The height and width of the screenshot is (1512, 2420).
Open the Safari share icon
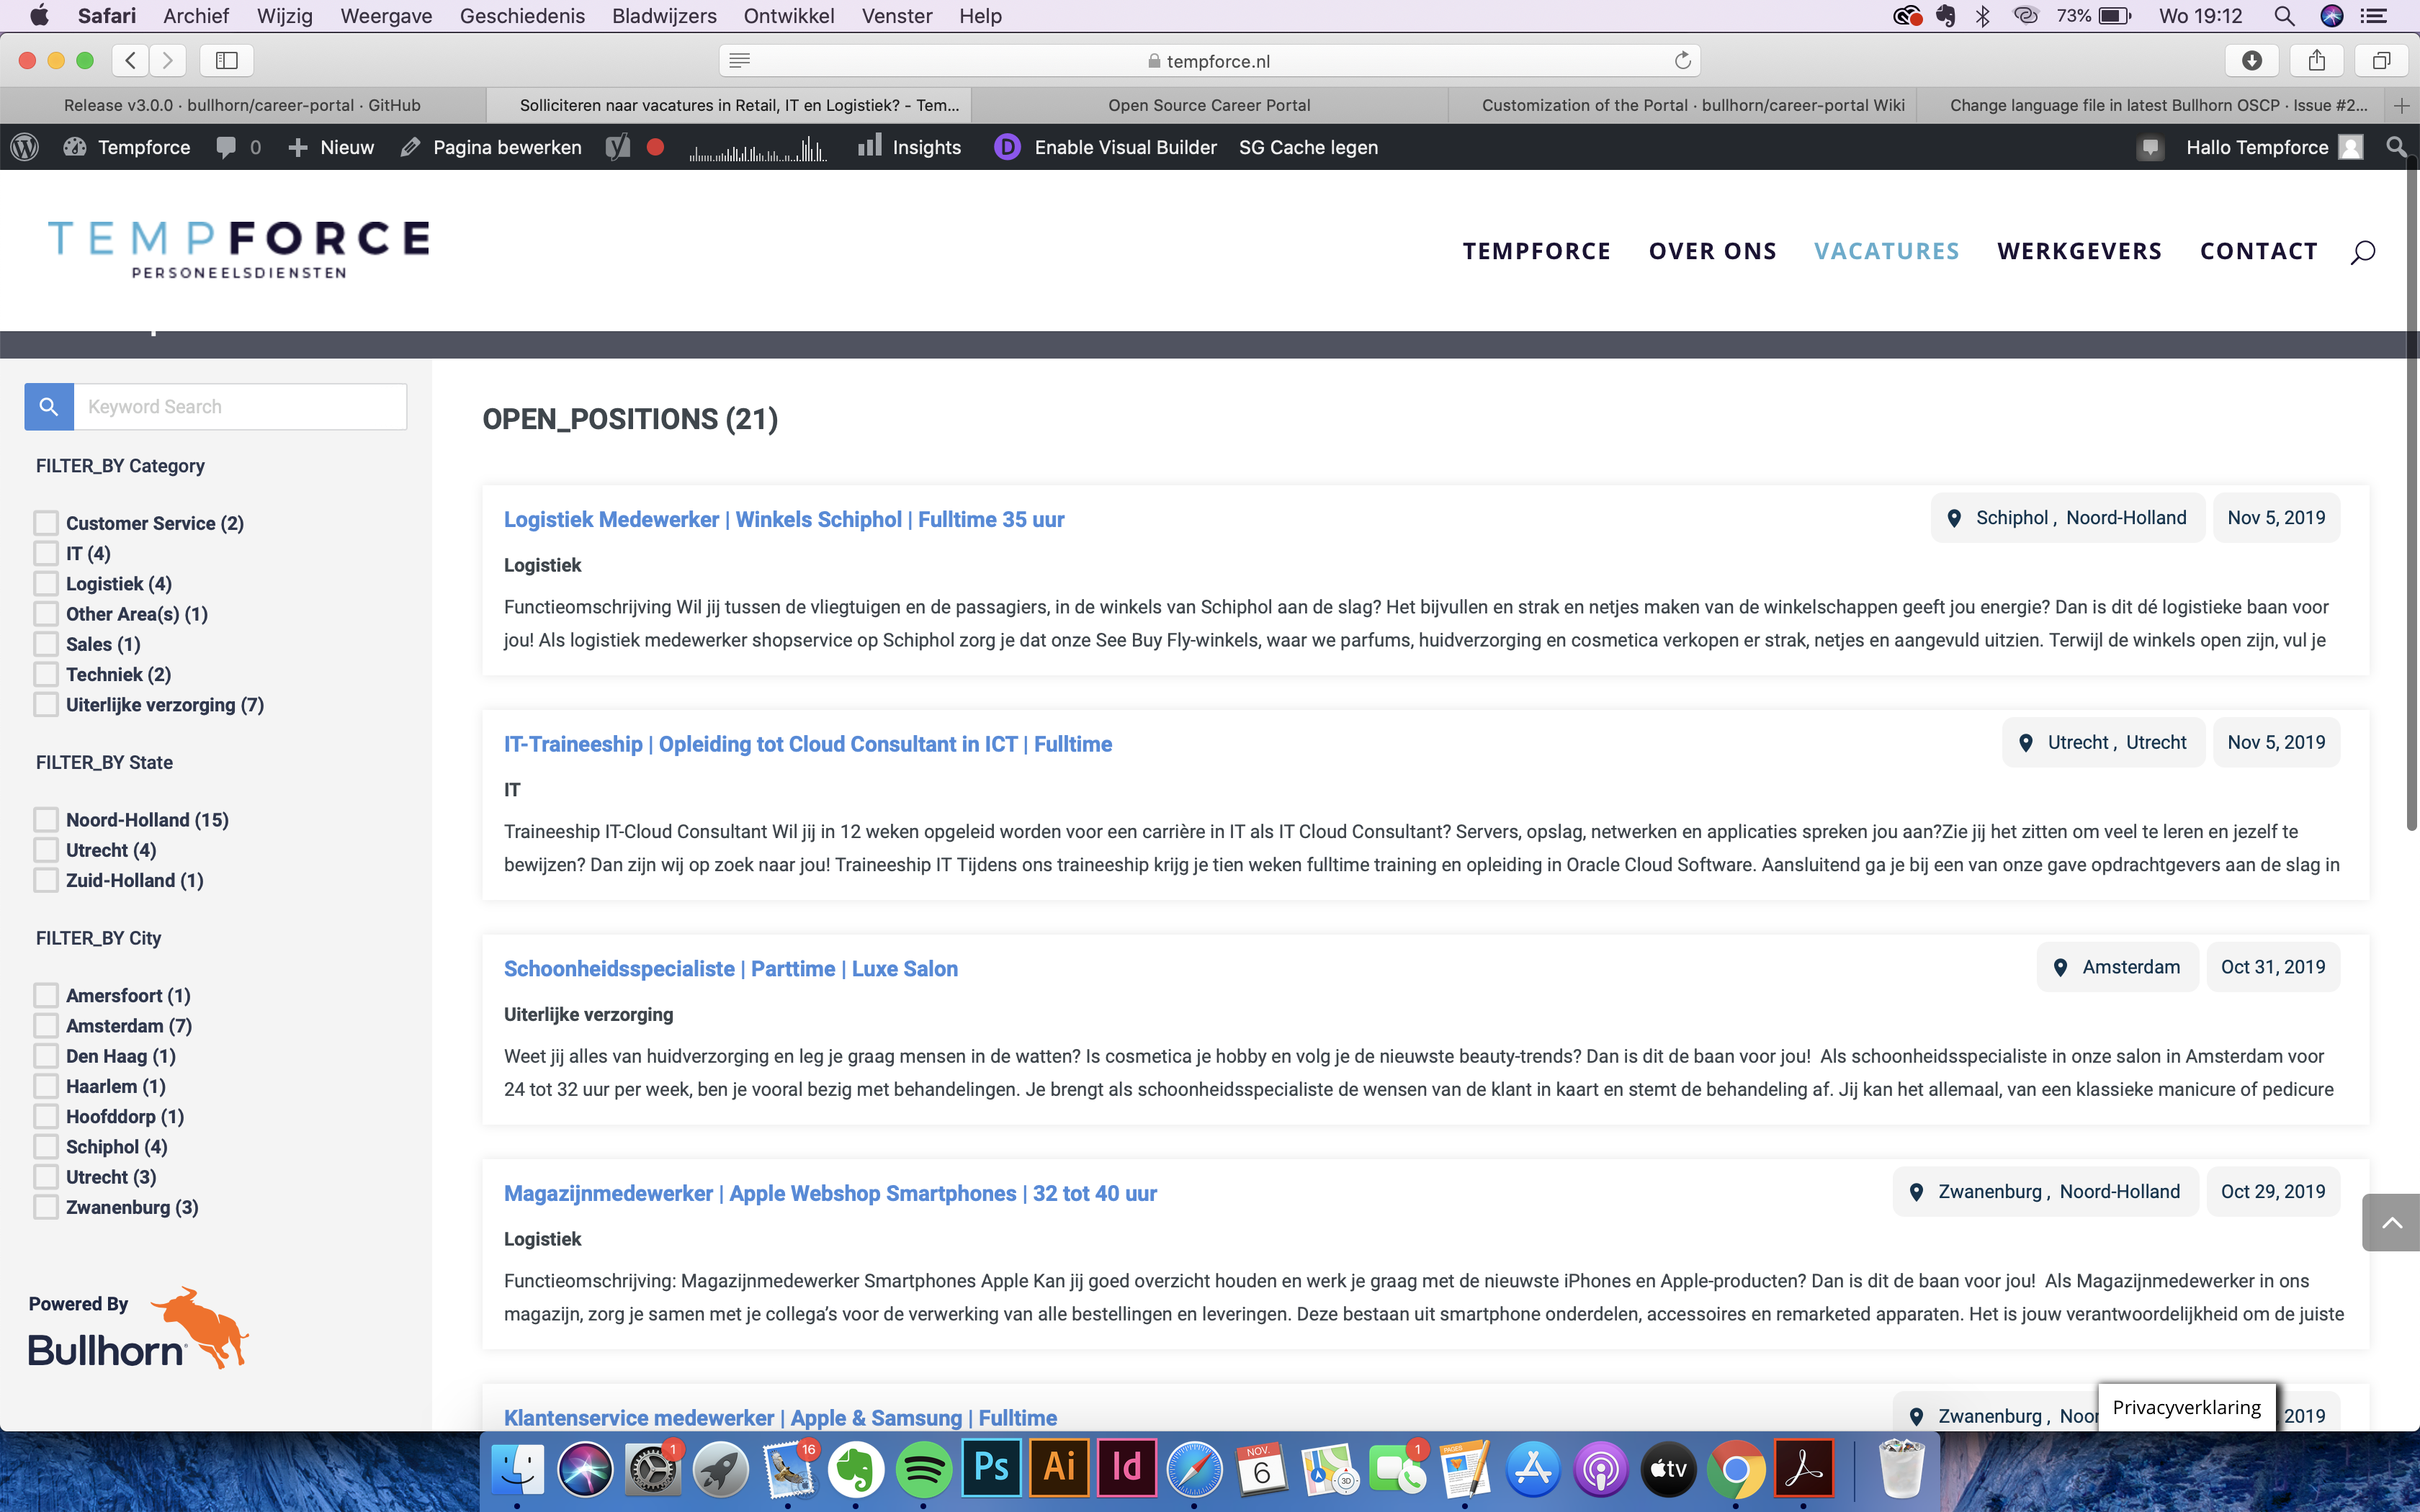click(2316, 61)
